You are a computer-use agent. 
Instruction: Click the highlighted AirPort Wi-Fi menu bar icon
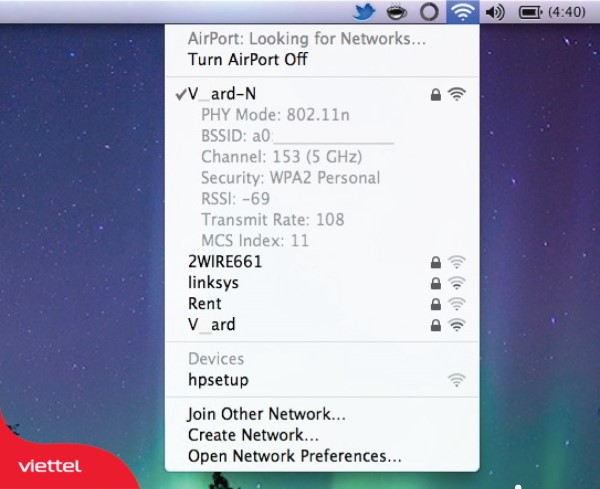(x=461, y=13)
